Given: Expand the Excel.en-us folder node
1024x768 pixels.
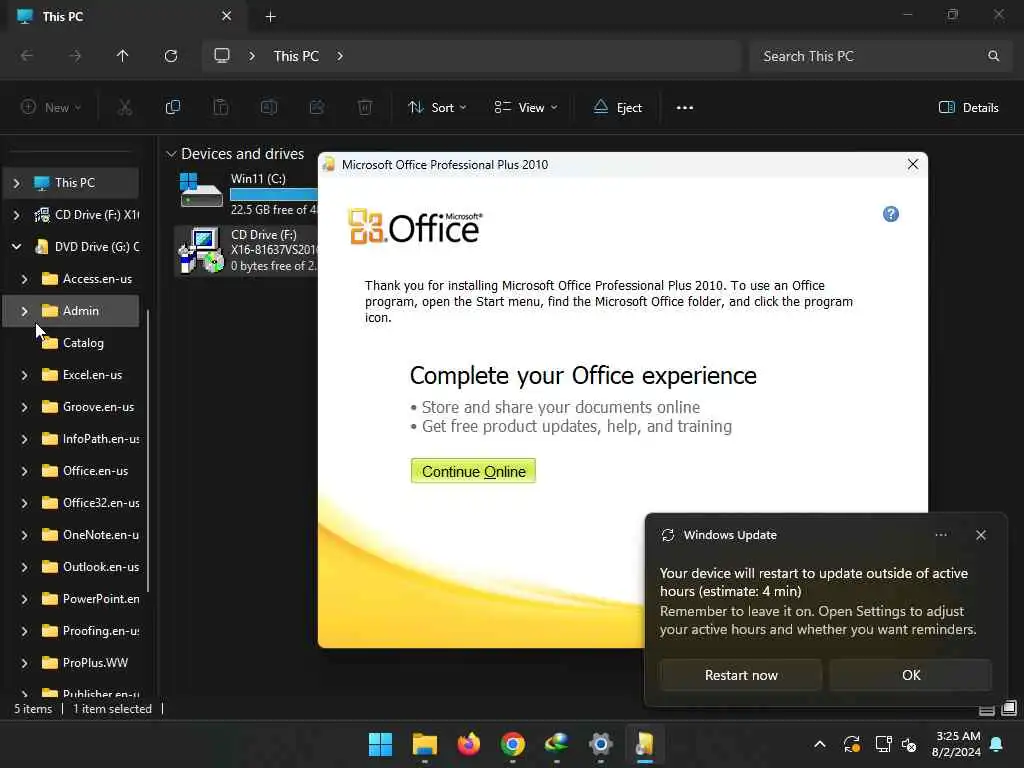Looking at the screenshot, I should (24, 376).
